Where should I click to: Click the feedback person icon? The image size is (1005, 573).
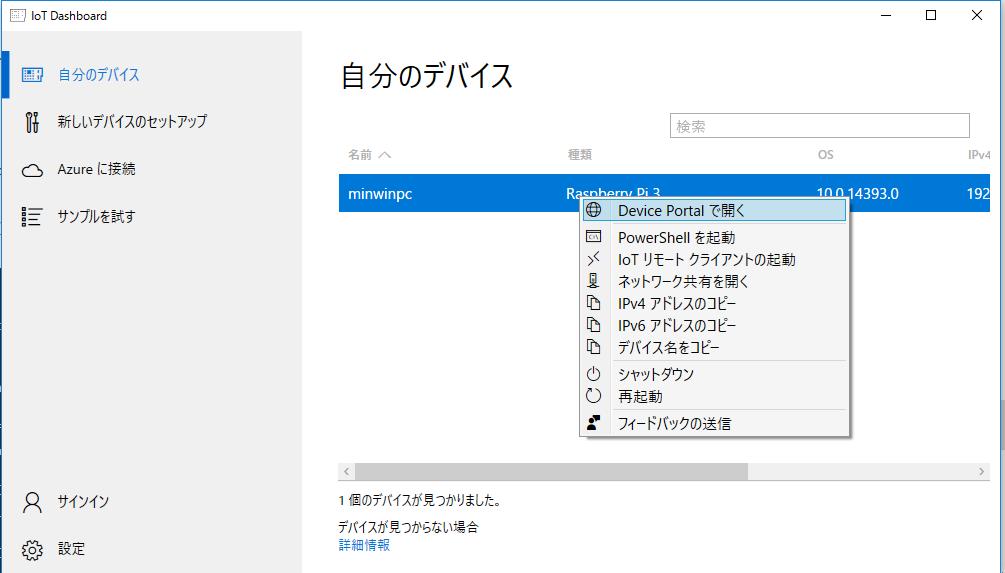click(594, 423)
